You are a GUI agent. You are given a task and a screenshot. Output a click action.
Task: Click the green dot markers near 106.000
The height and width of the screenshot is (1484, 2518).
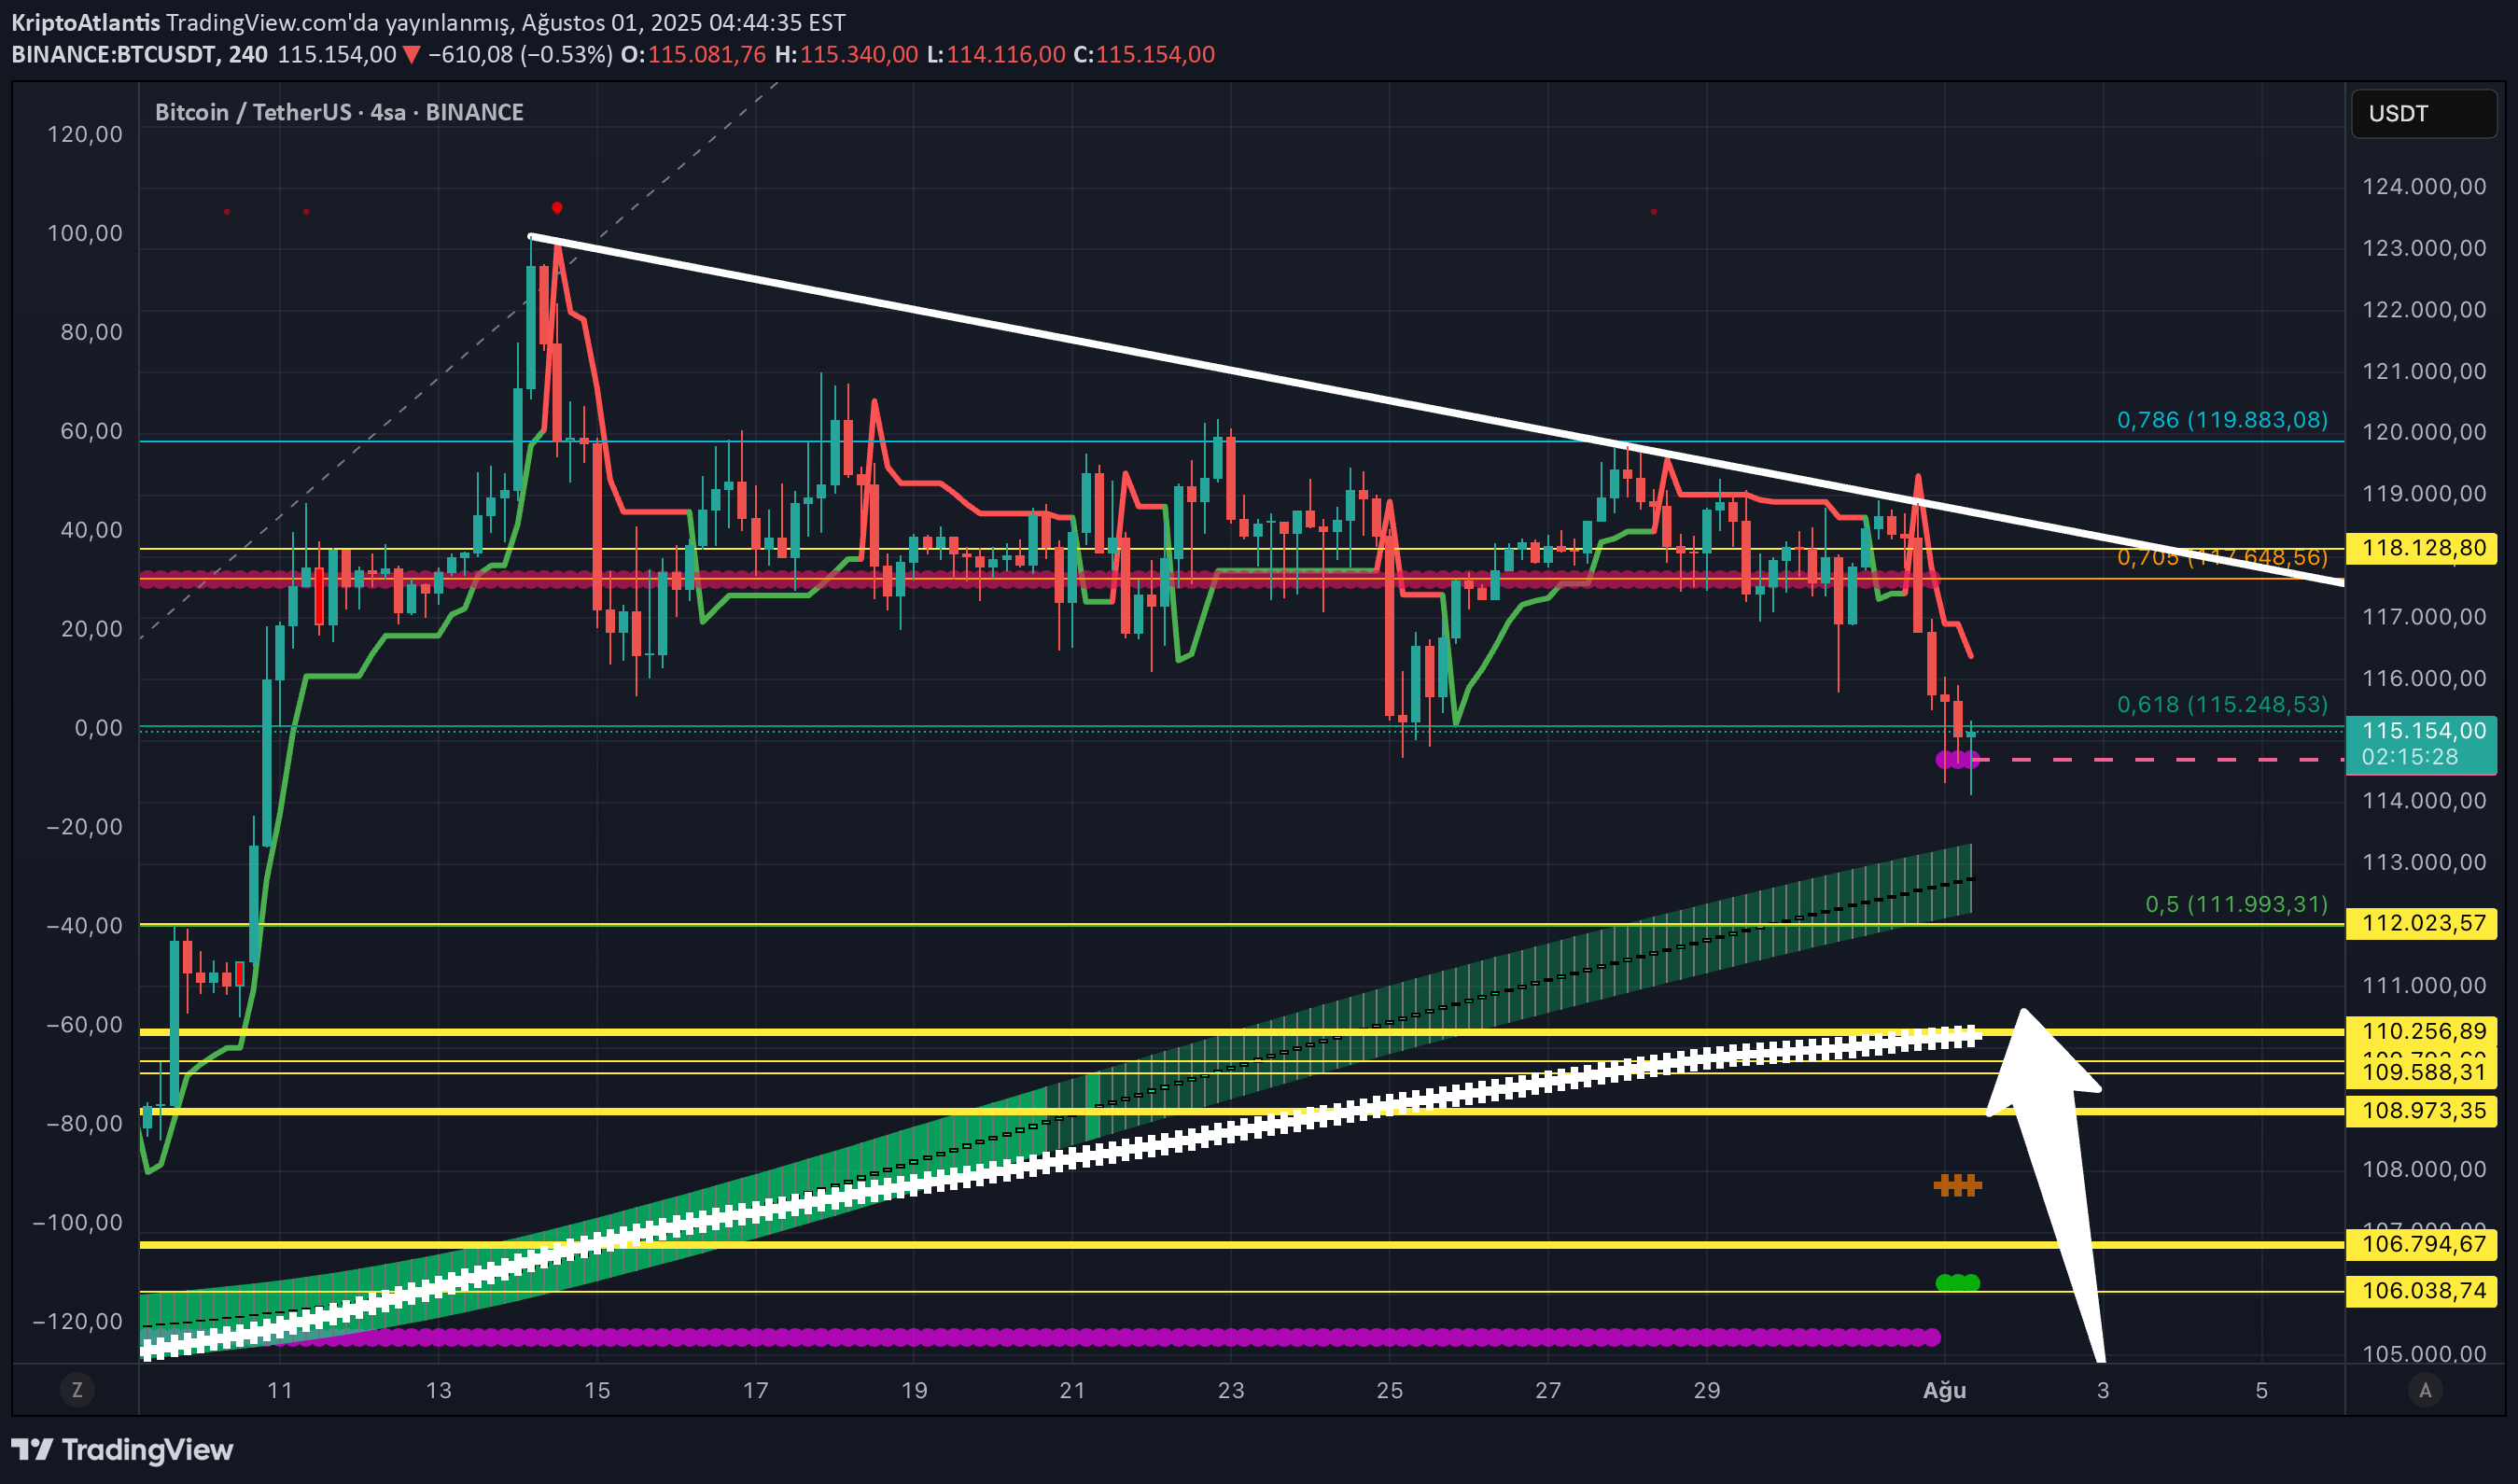pos(1957,1283)
